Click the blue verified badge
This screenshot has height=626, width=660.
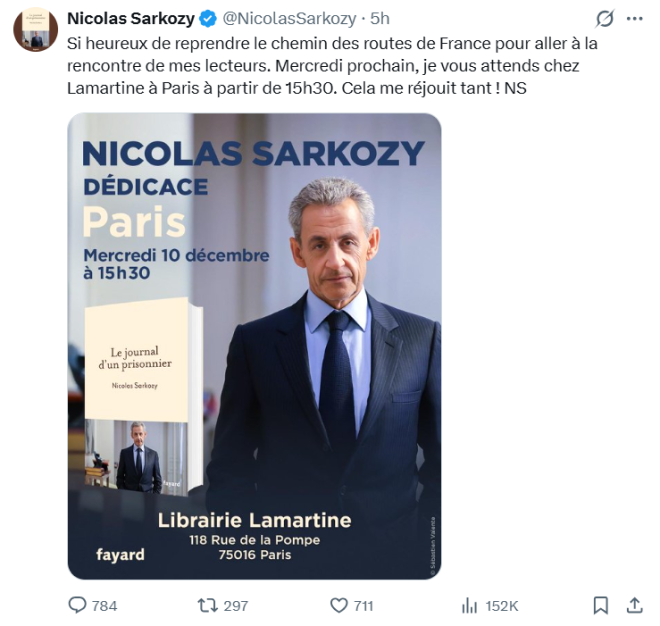(209, 18)
